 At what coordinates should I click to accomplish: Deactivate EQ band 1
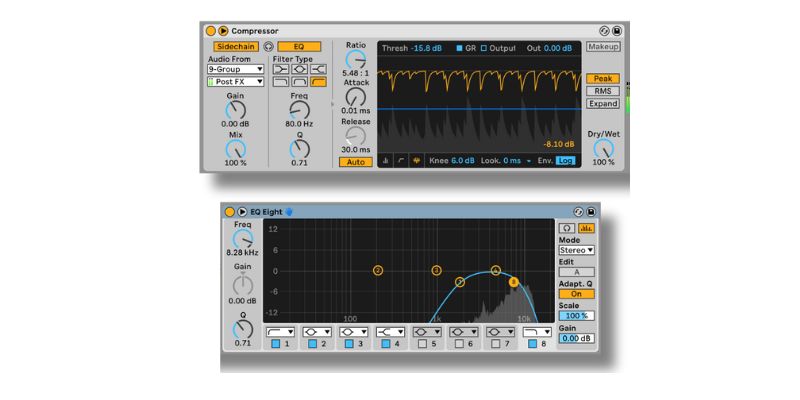point(276,344)
